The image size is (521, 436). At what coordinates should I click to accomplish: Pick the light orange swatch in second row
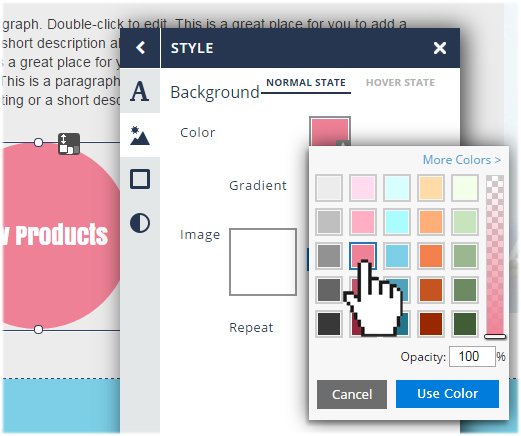[431, 222]
